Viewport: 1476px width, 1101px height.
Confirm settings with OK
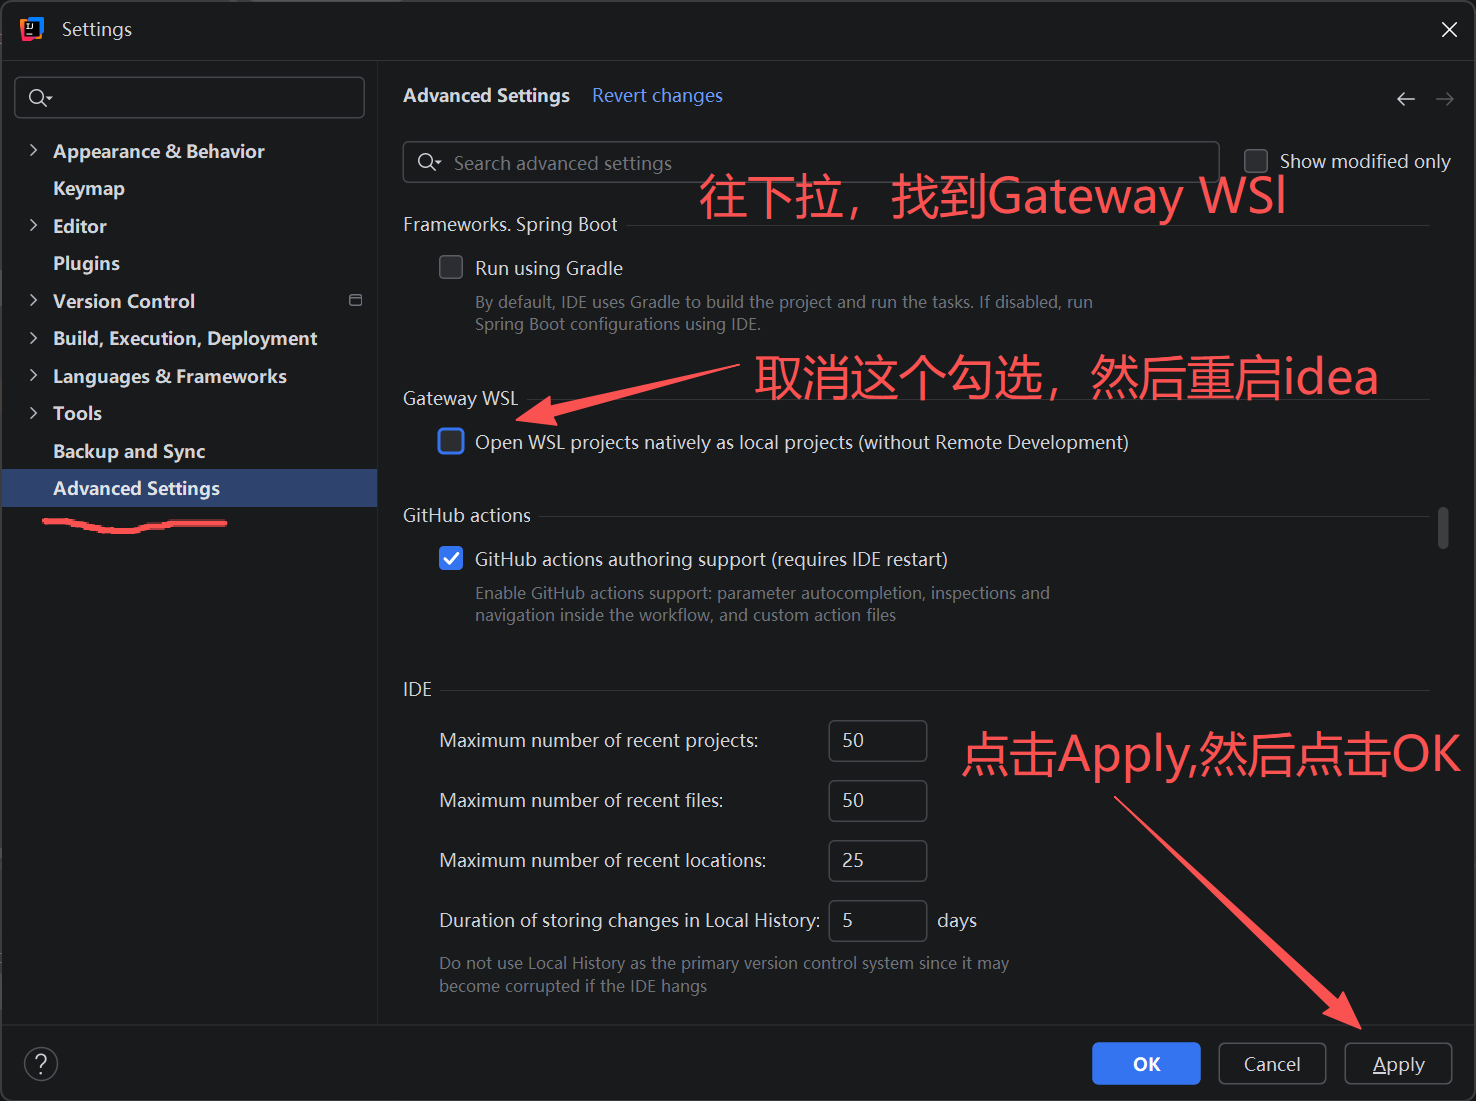(x=1146, y=1063)
